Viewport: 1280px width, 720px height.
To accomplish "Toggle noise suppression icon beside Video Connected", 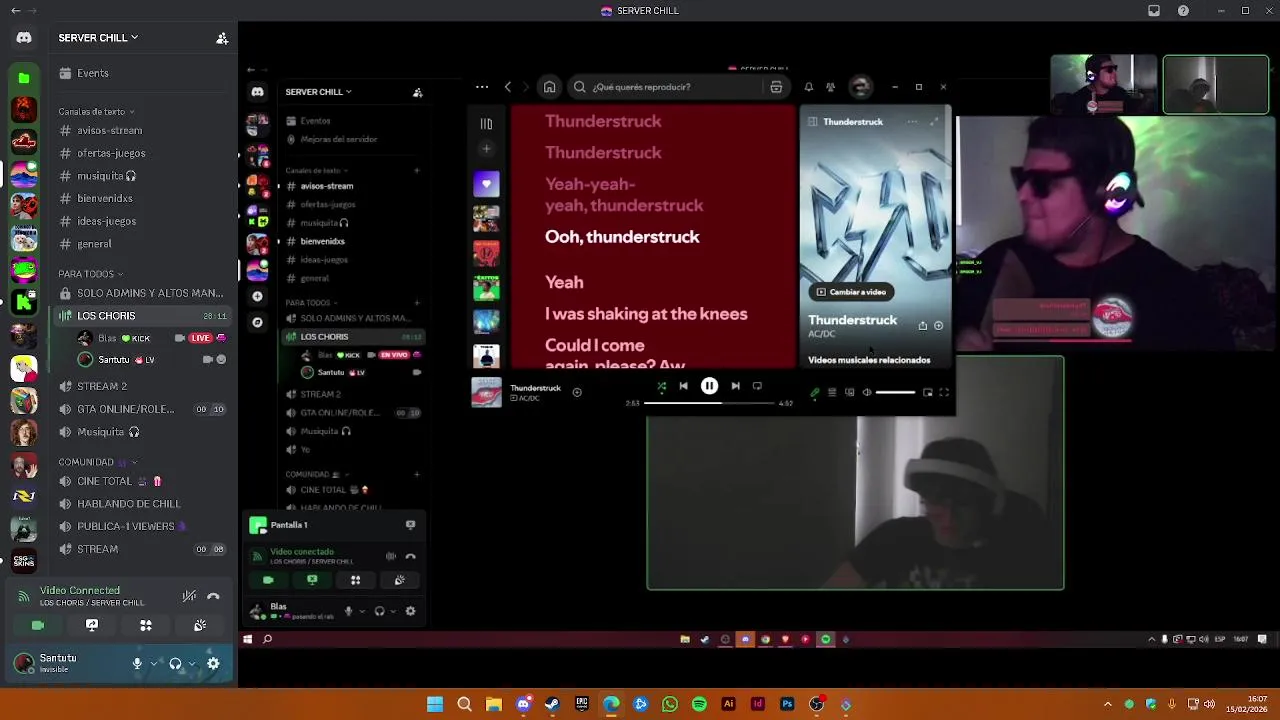I will coord(189,596).
